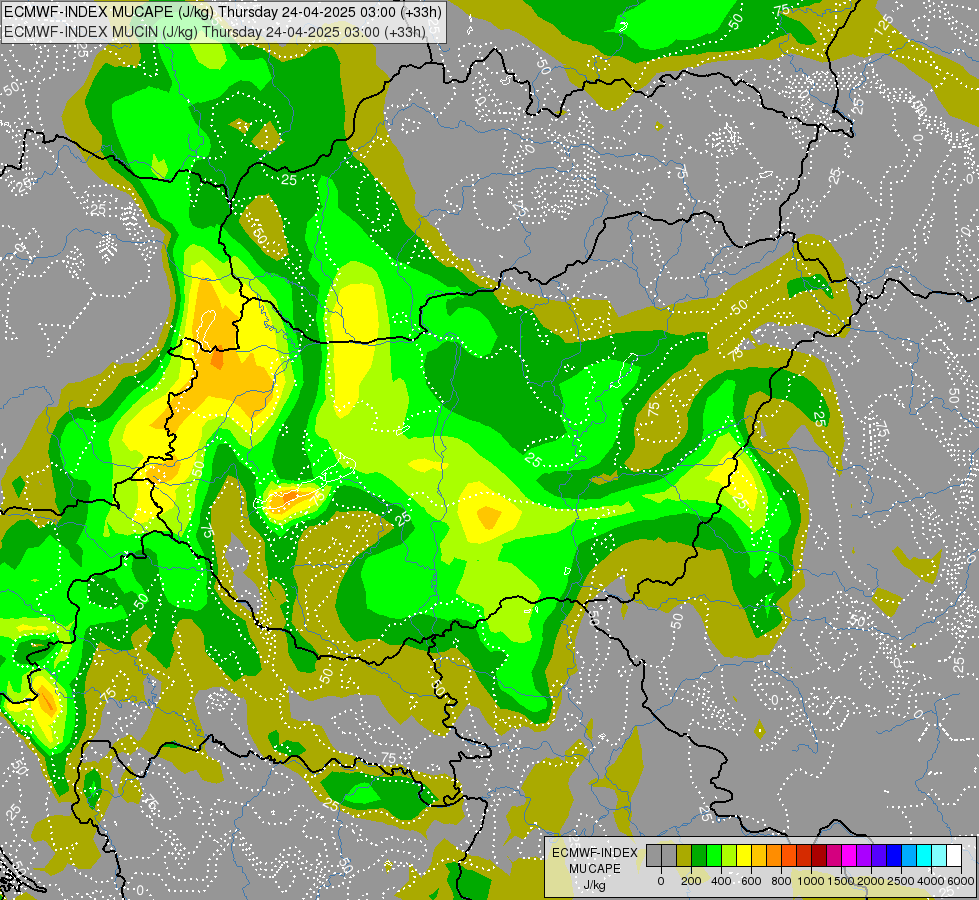Click the 400 legend scale value
This screenshot has width=979, height=900.
coord(721,881)
